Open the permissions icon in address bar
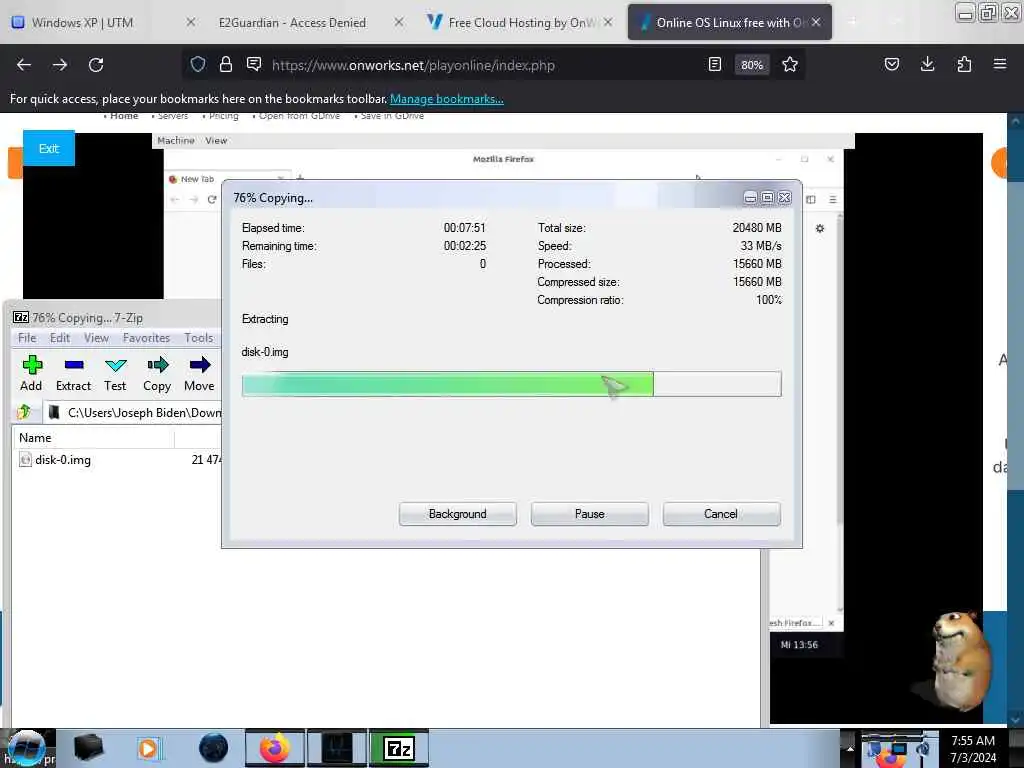Screen dimensions: 1024x768 (254, 64)
